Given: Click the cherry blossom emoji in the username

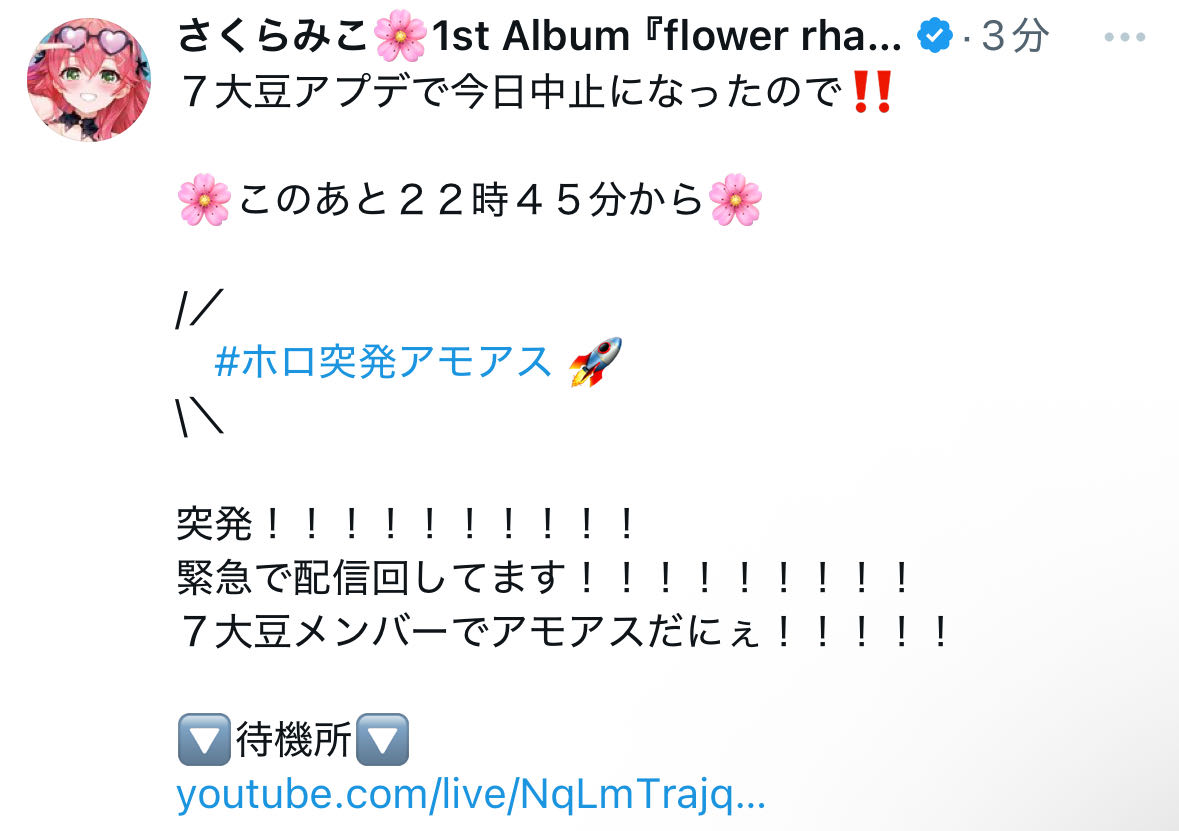Looking at the screenshot, I should 400,36.
